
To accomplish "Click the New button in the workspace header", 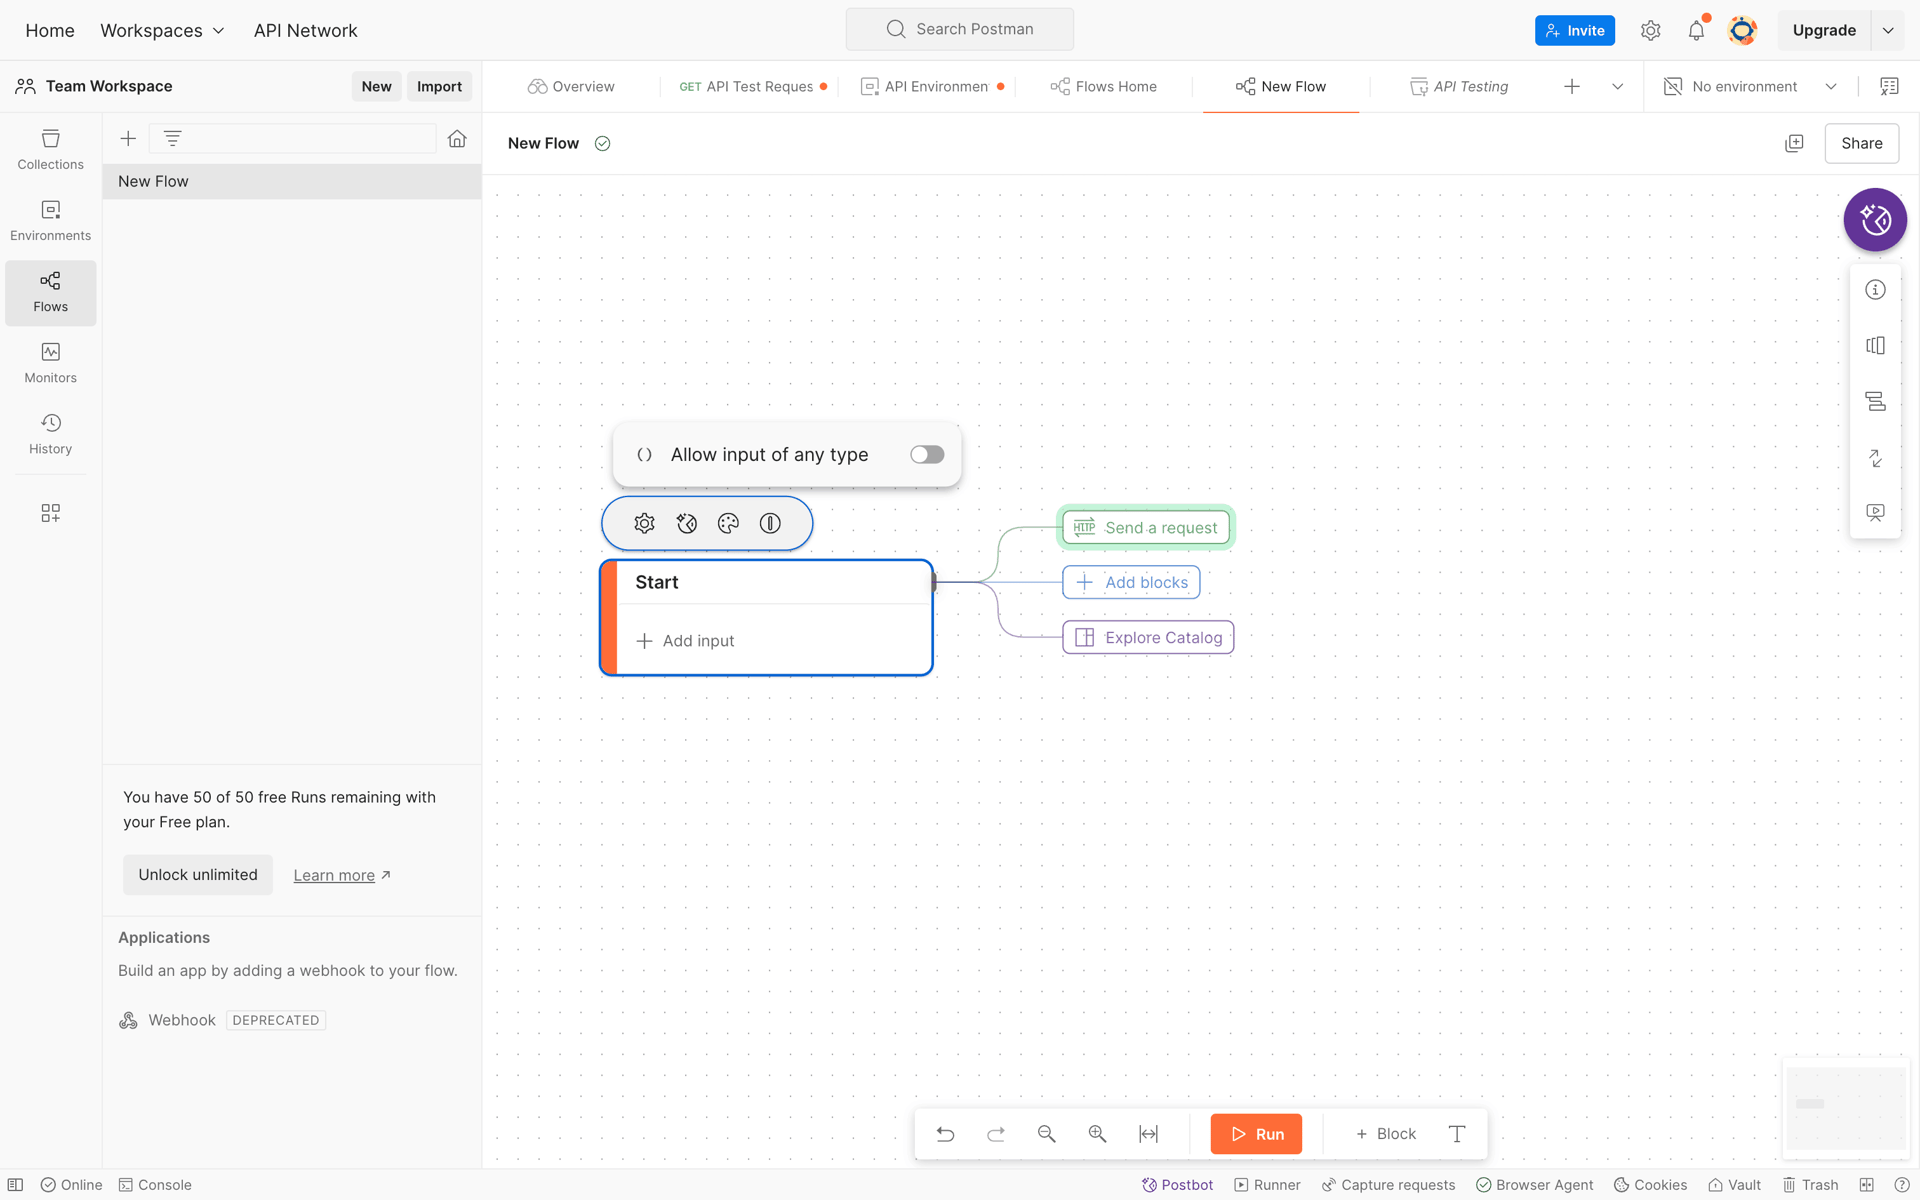I will pos(376,87).
